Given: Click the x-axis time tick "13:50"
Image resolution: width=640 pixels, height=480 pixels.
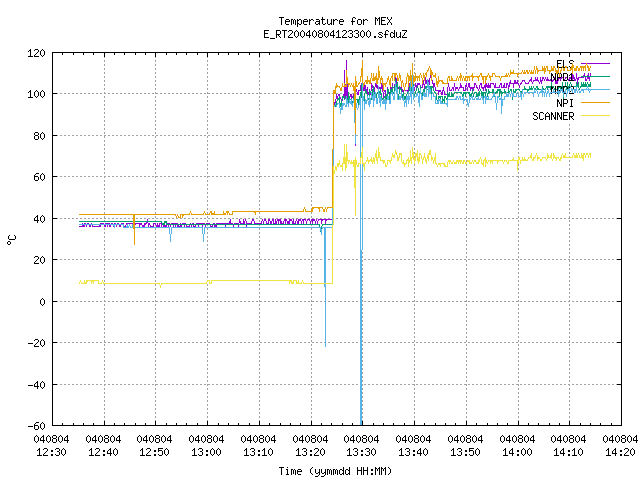Looking at the screenshot, I should pyautogui.click(x=465, y=452).
